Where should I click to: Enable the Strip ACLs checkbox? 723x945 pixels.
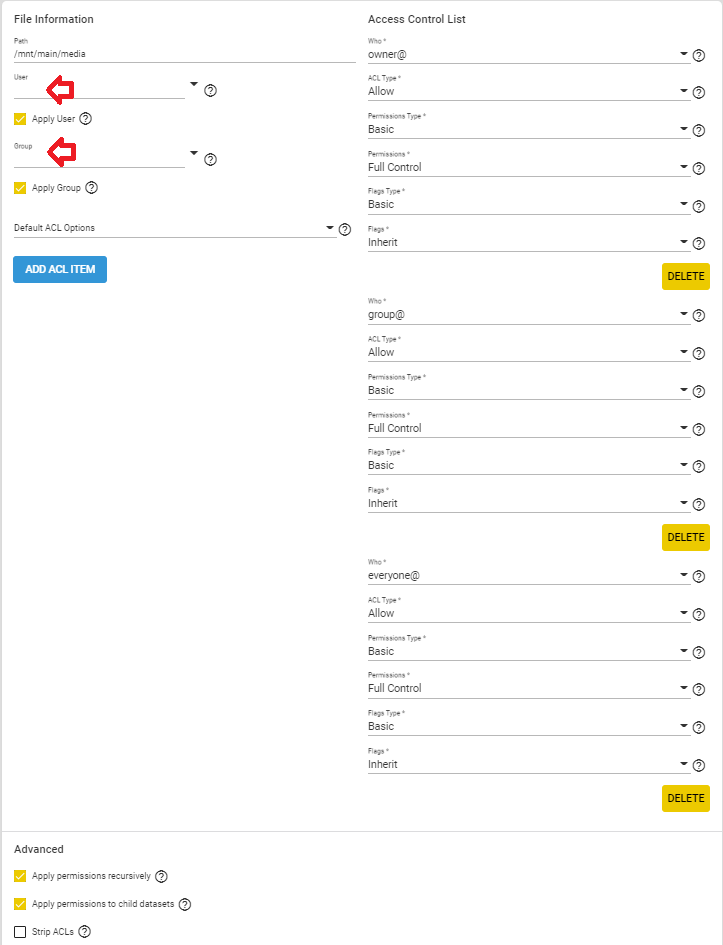point(20,932)
